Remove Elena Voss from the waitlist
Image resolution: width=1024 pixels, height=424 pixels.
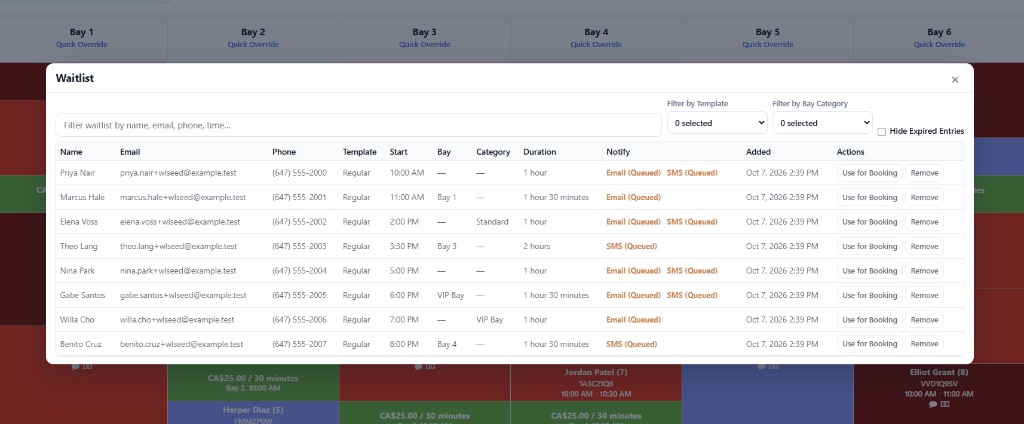coord(924,222)
